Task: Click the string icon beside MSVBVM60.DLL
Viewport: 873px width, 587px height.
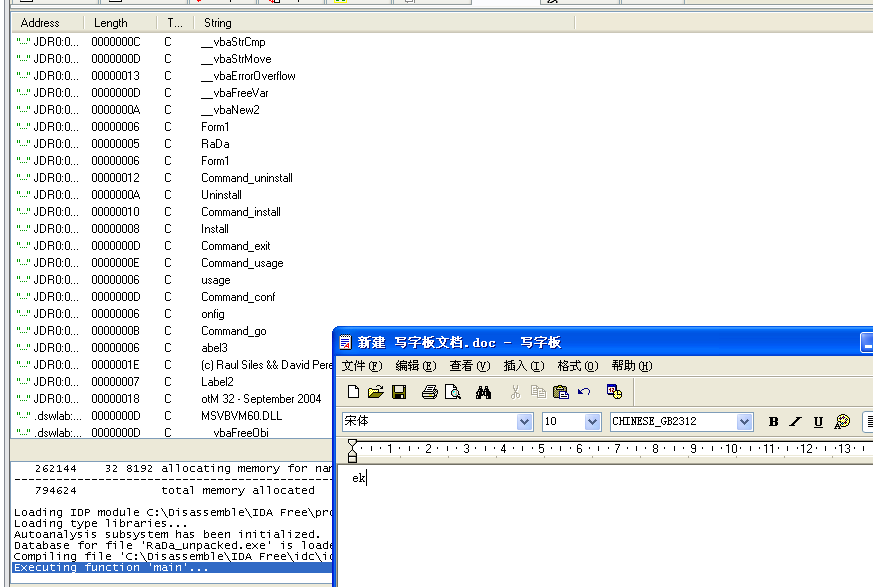Action: pos(23,415)
